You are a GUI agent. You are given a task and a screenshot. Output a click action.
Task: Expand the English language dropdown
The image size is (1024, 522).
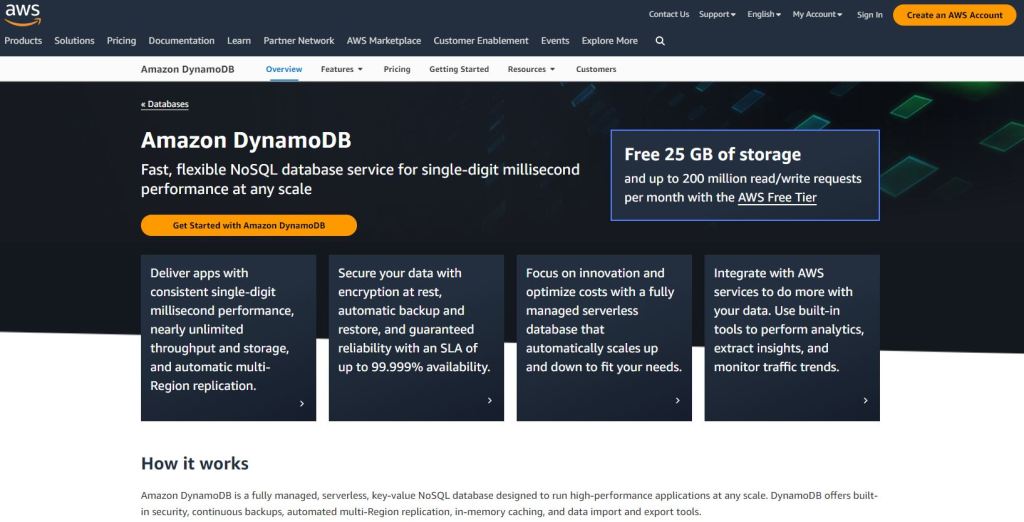[x=764, y=14]
